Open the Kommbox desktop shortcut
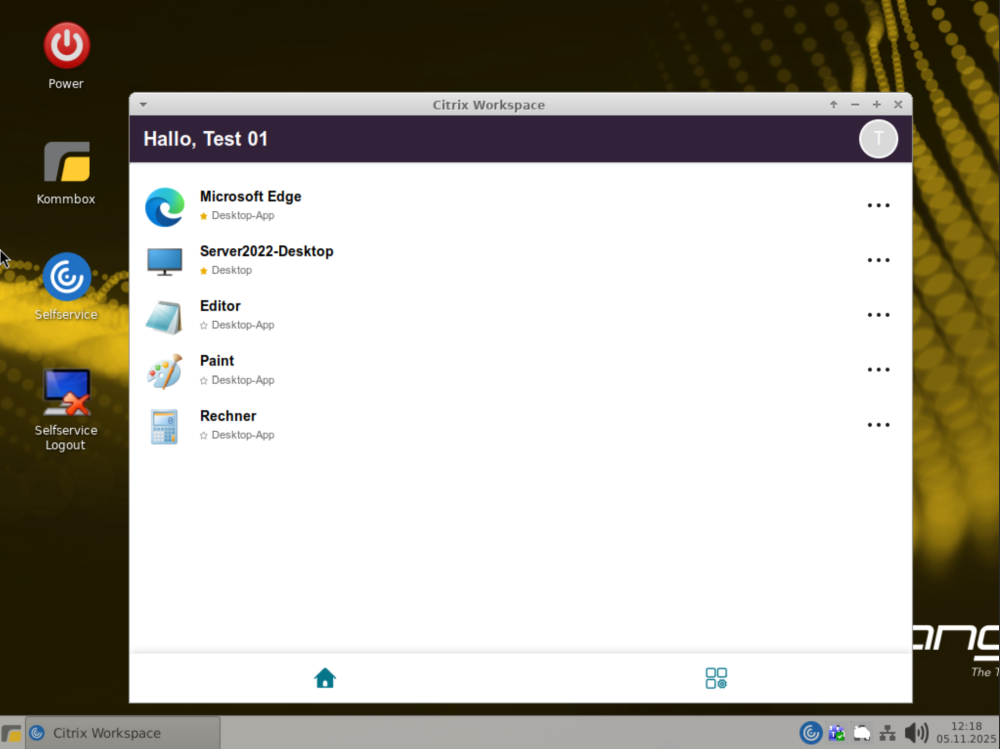Screen dimensions: 1000x749 click(x=66, y=162)
